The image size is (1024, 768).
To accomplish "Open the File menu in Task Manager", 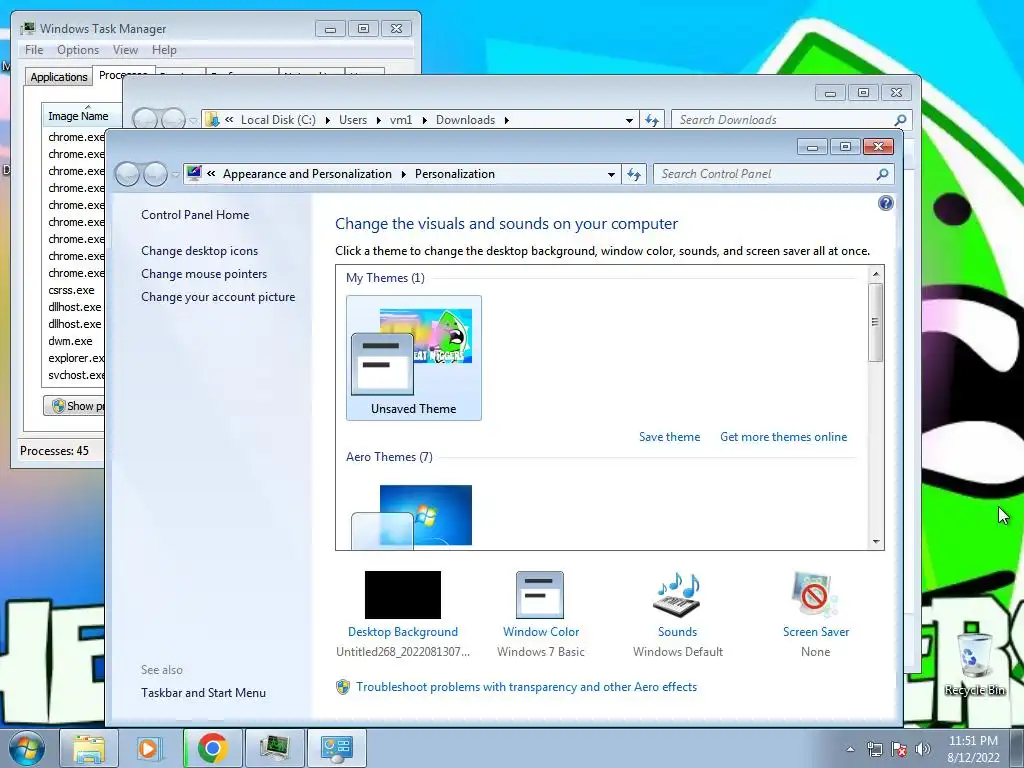I will point(34,50).
